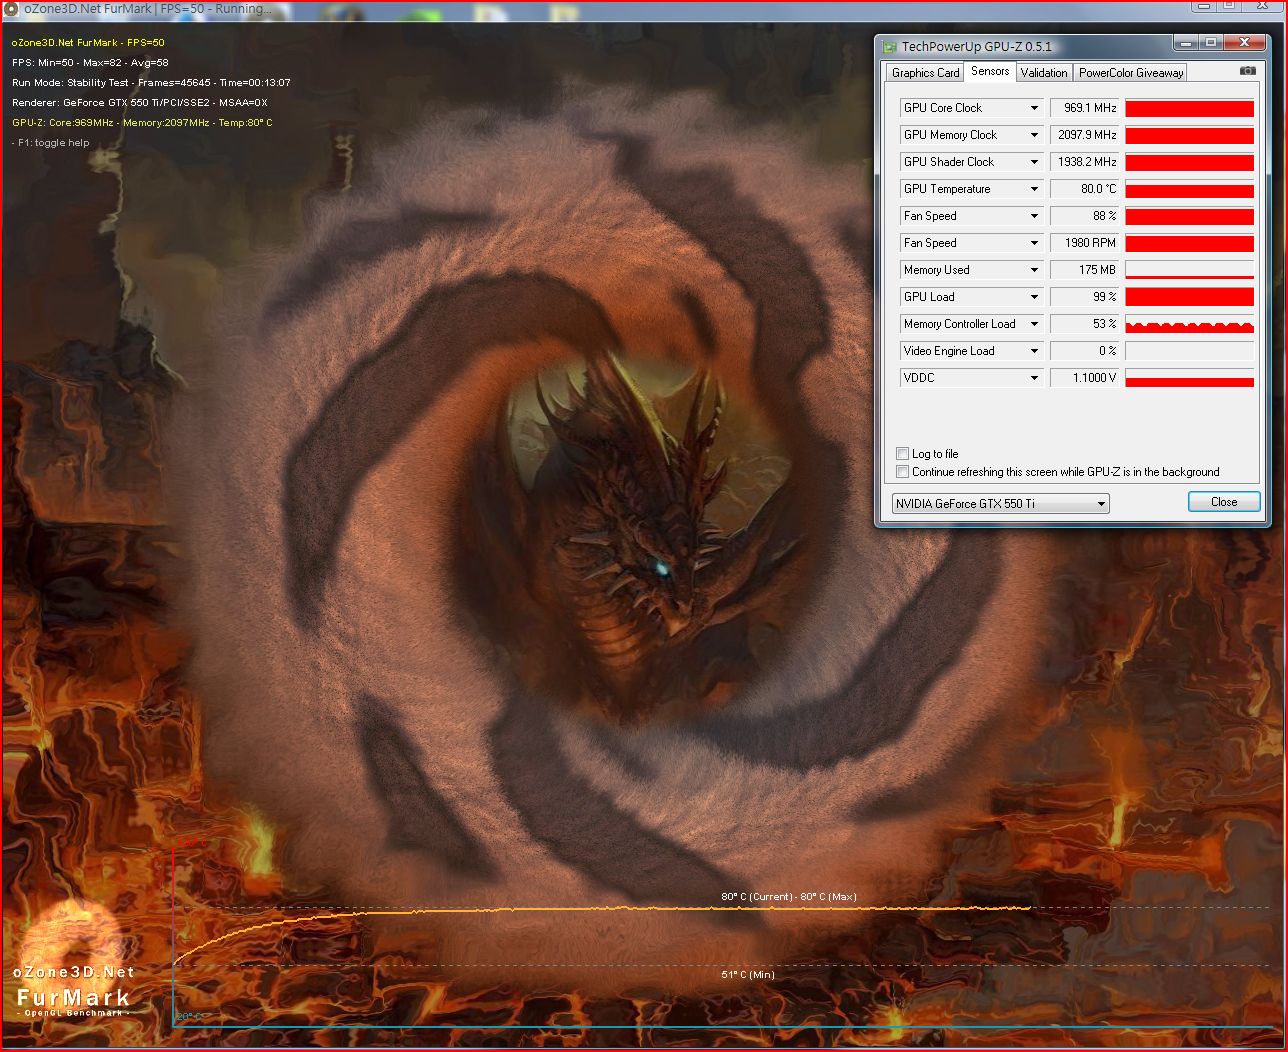The width and height of the screenshot is (1288, 1052).
Task: Click the 51° C (Min) graph label
Action: pyautogui.click(x=748, y=975)
